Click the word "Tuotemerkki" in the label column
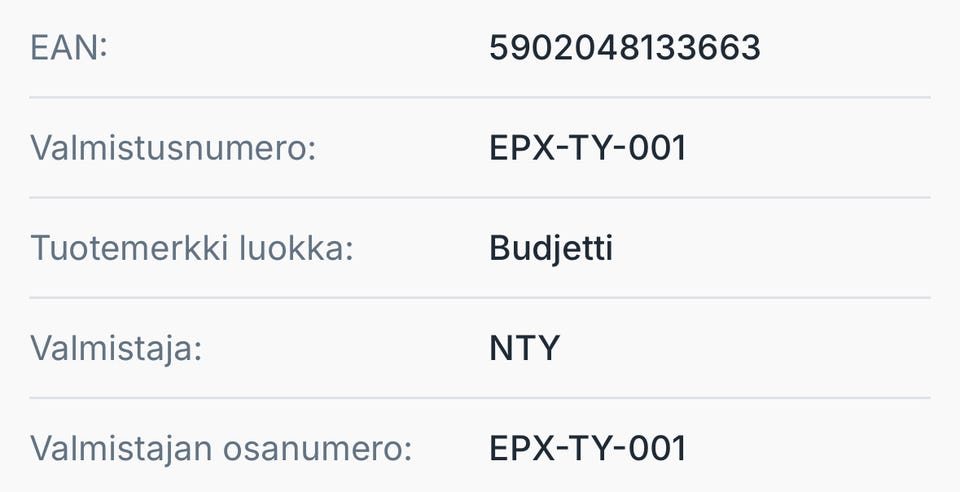The width and height of the screenshot is (960, 492). (128, 248)
